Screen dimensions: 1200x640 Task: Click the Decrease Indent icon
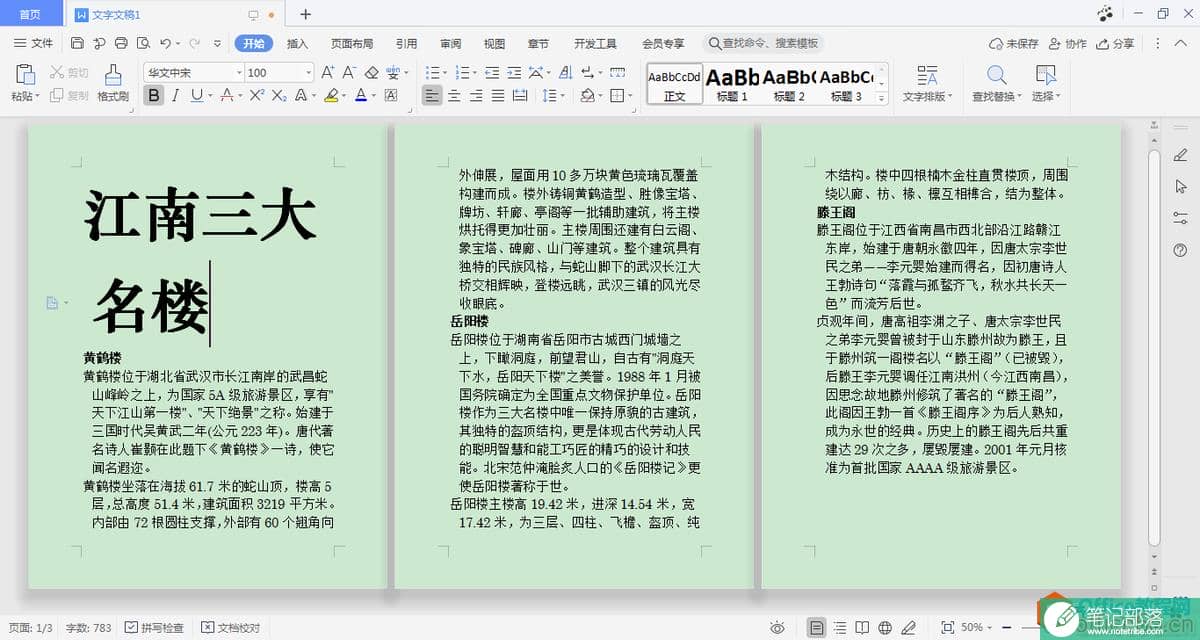(x=492, y=73)
